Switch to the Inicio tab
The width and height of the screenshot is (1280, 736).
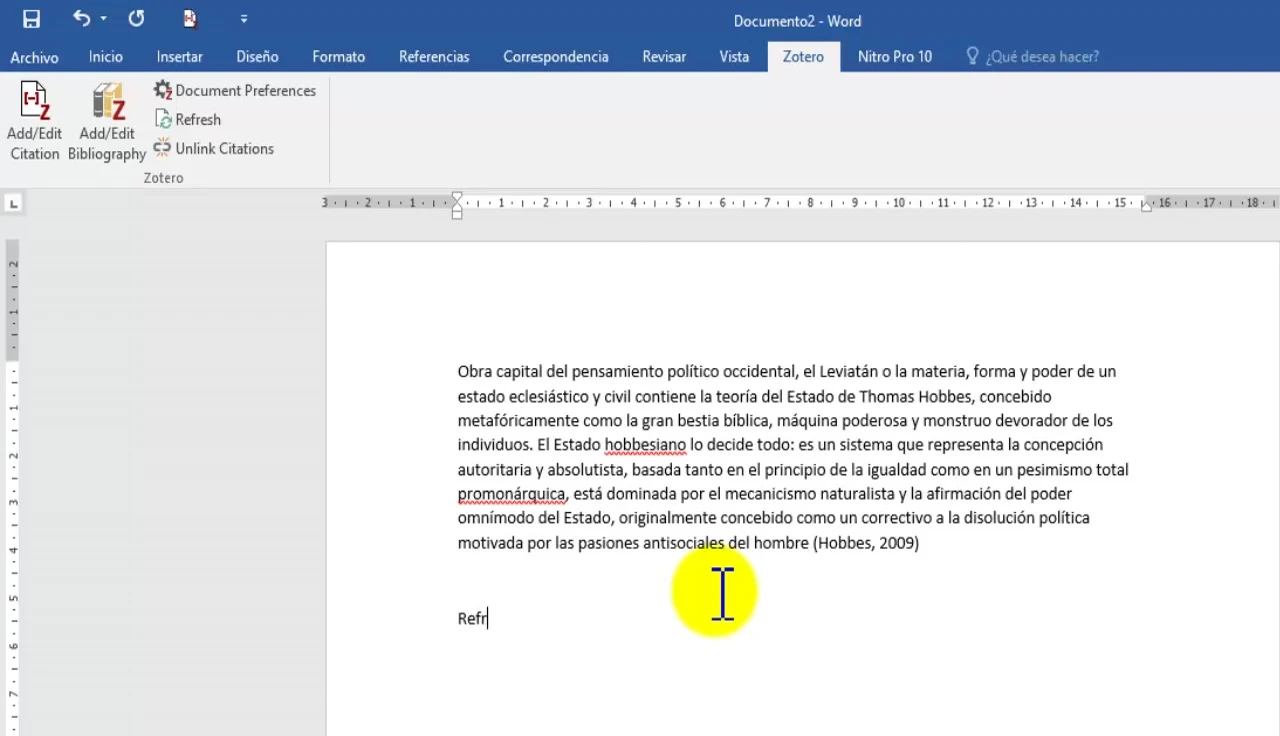pyautogui.click(x=105, y=57)
